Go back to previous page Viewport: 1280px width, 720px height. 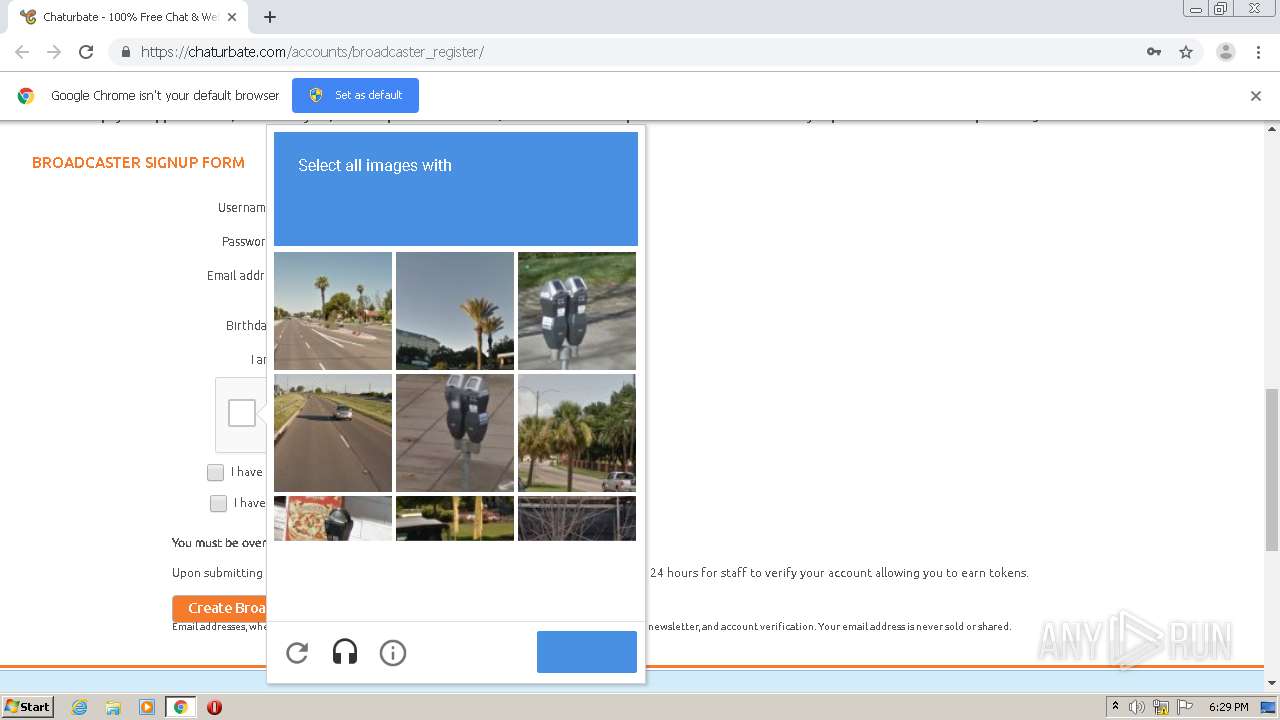[22, 52]
